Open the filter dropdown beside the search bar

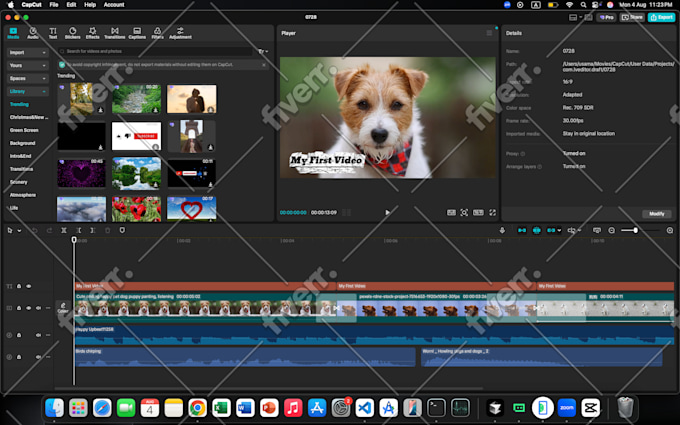pyautogui.click(x=263, y=51)
